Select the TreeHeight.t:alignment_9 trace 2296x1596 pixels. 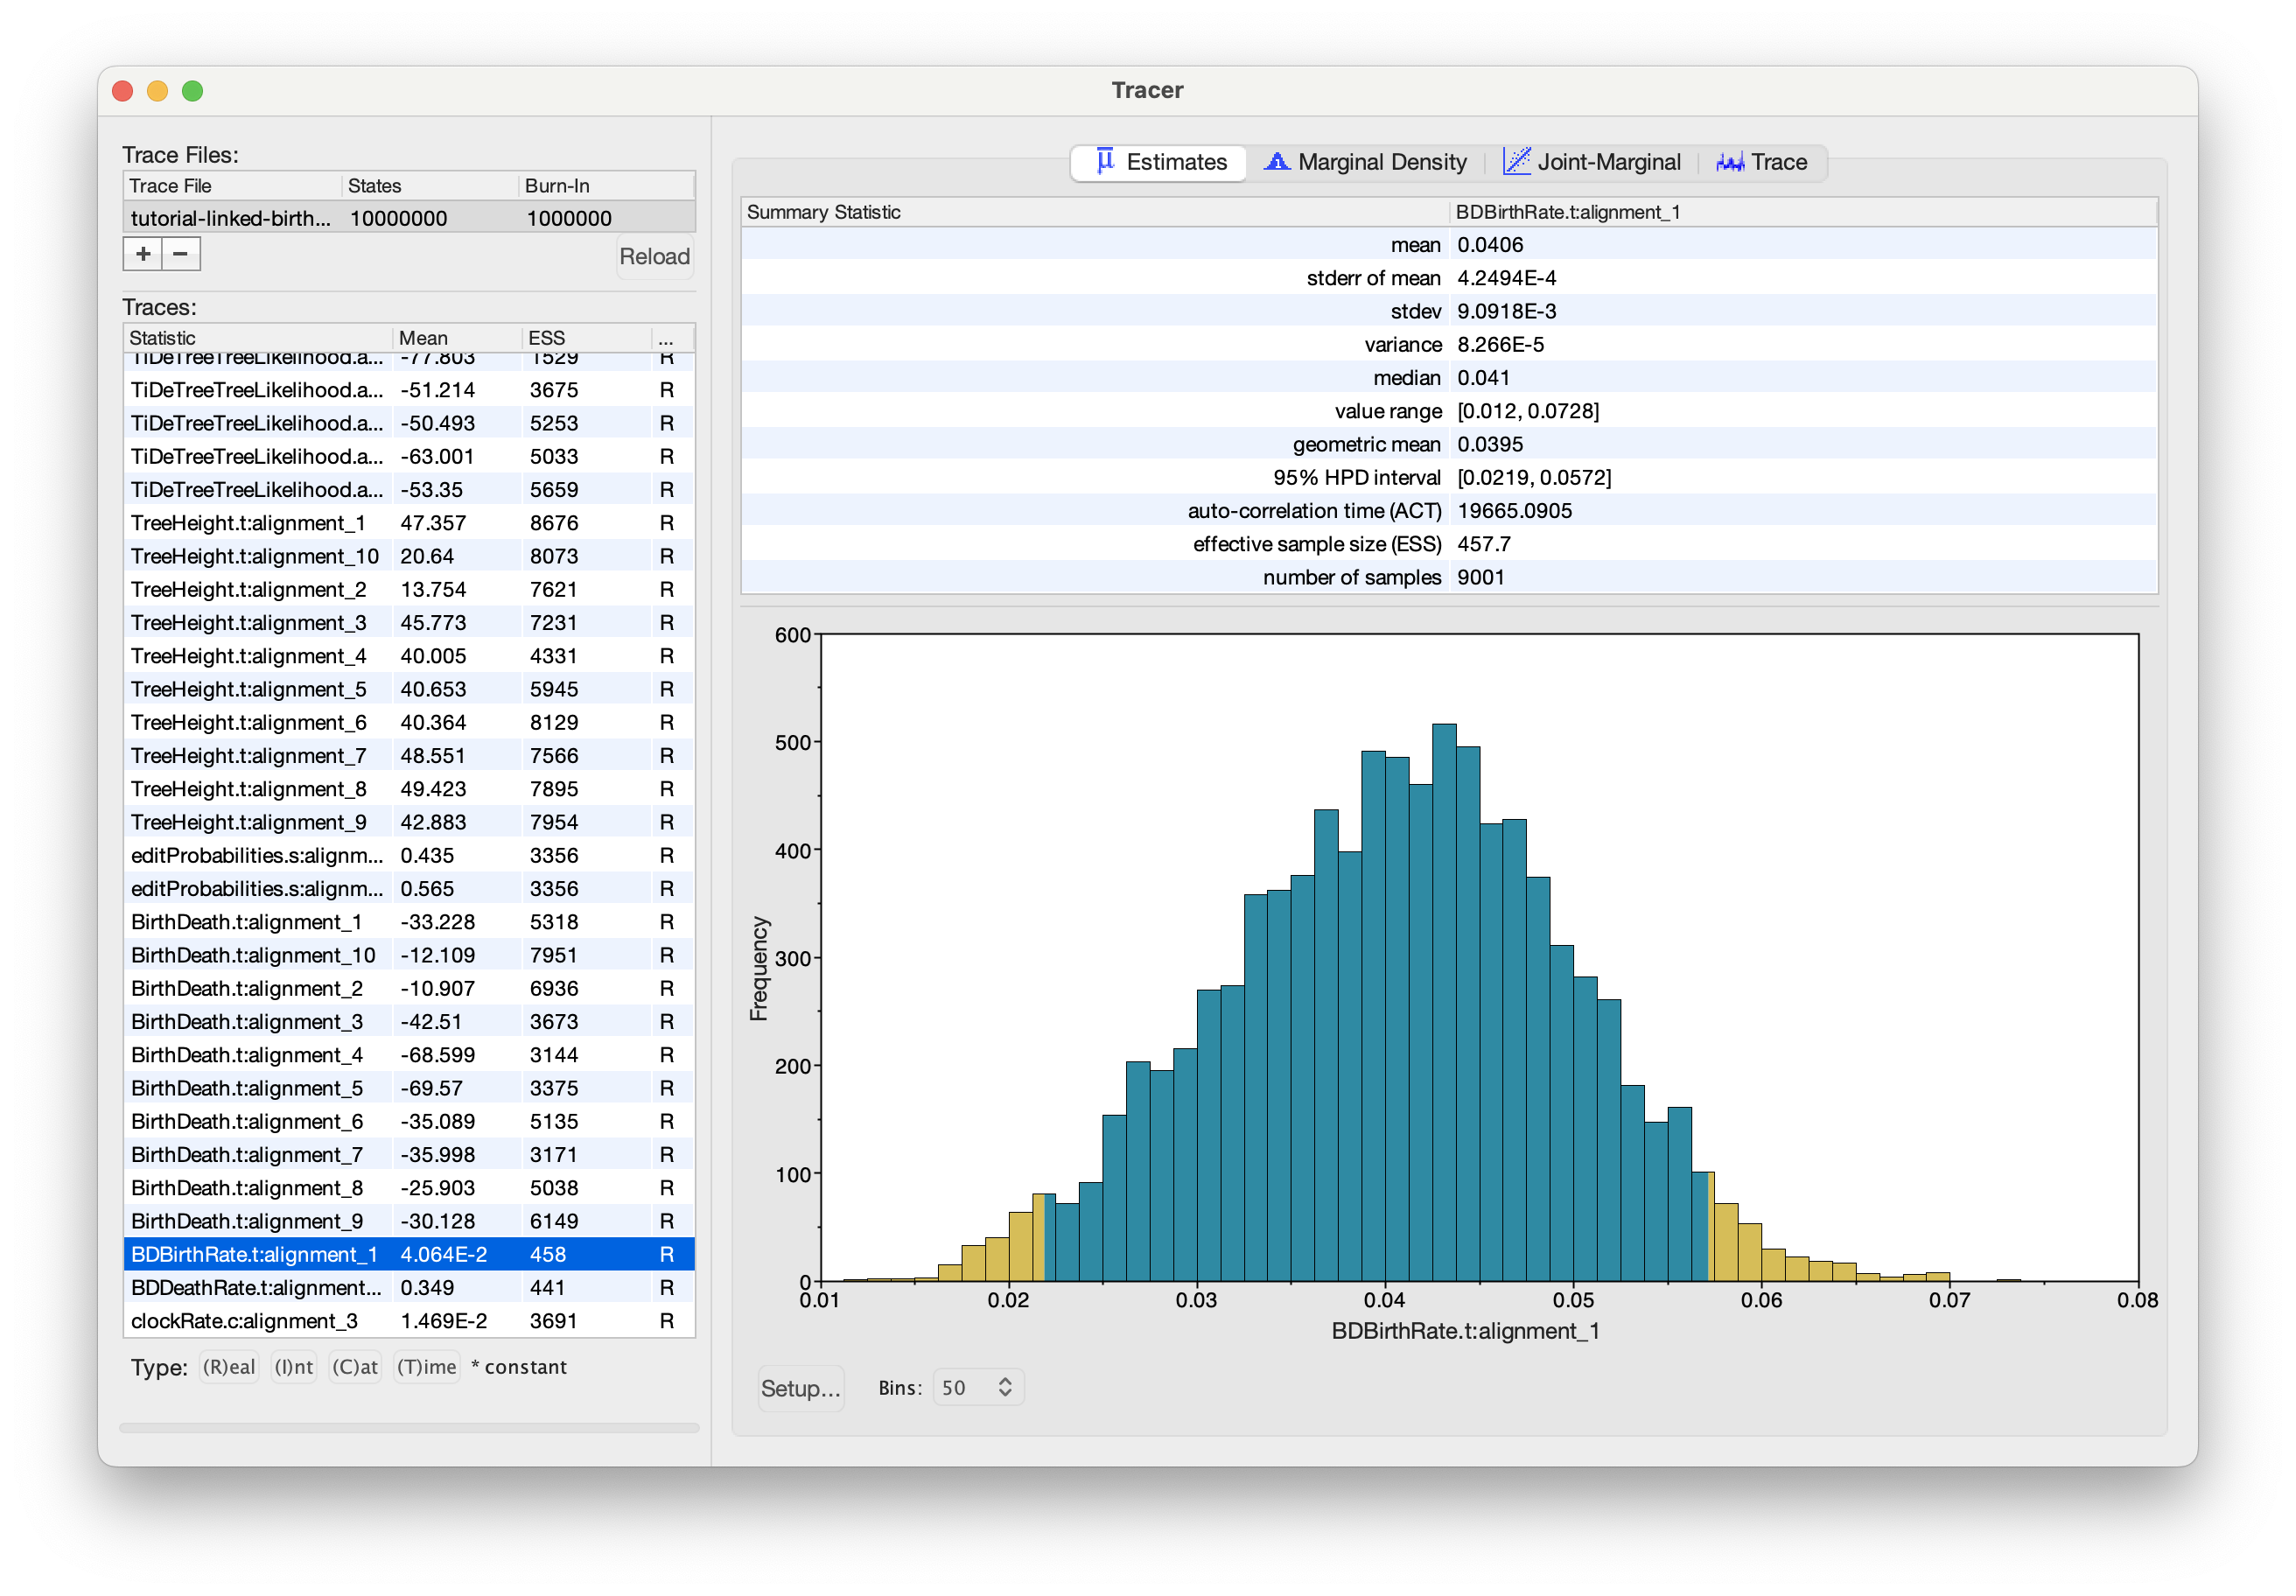[409, 822]
